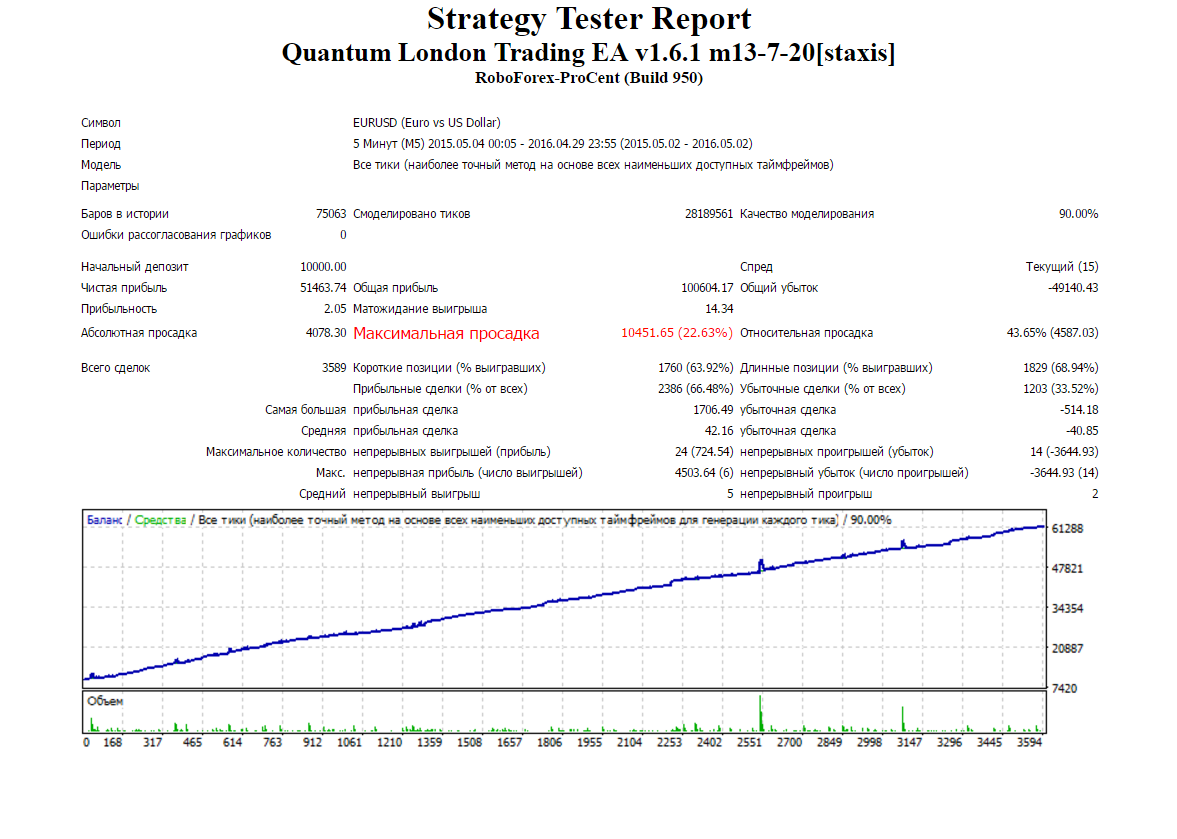
Task: Select initial deposit value 10000.00
Action: pos(324,267)
